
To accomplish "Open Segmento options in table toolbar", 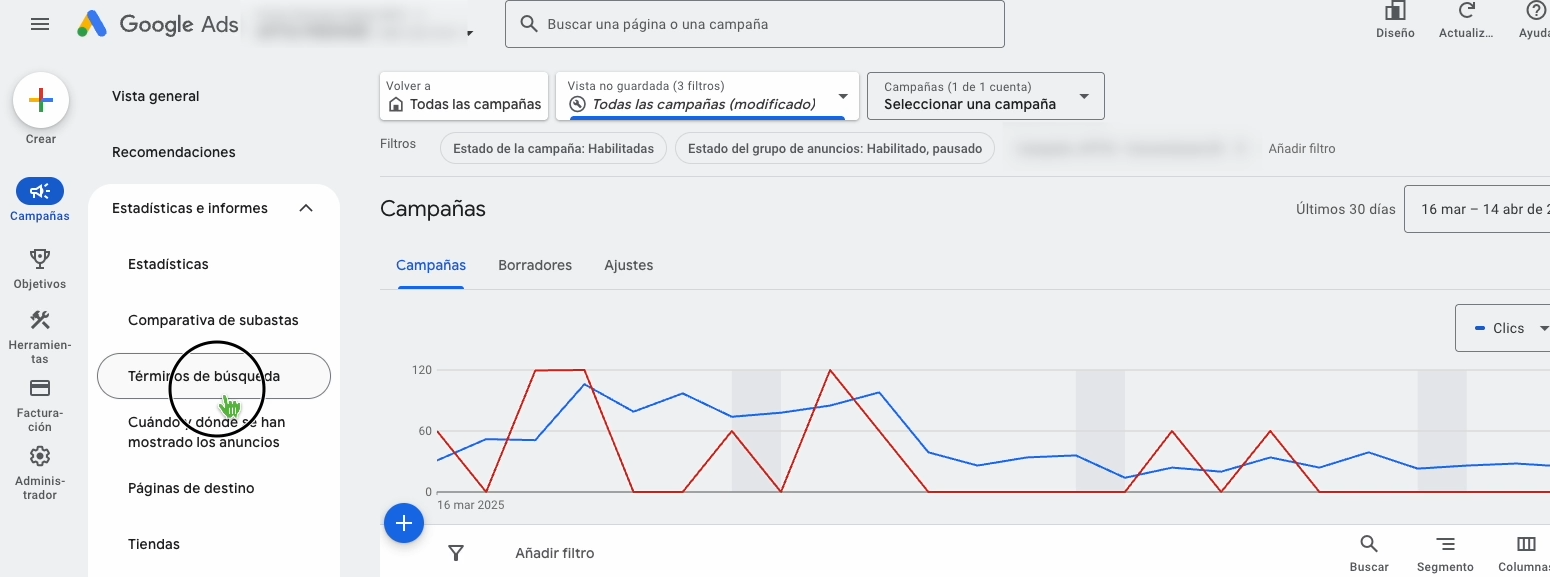I will pos(1445,545).
